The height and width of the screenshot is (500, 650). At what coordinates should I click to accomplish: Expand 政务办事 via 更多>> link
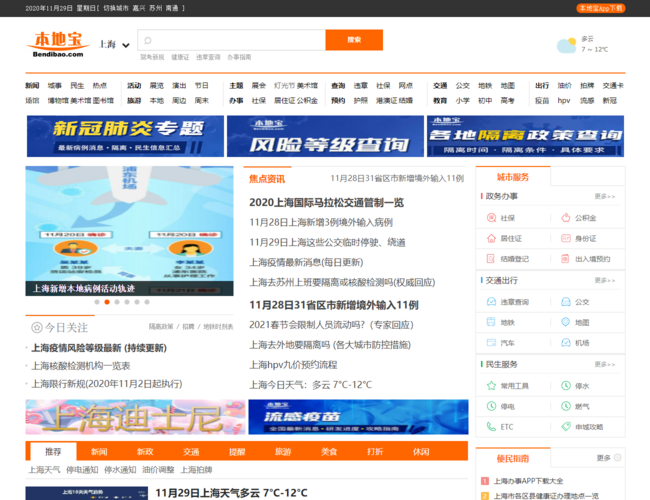click(605, 197)
